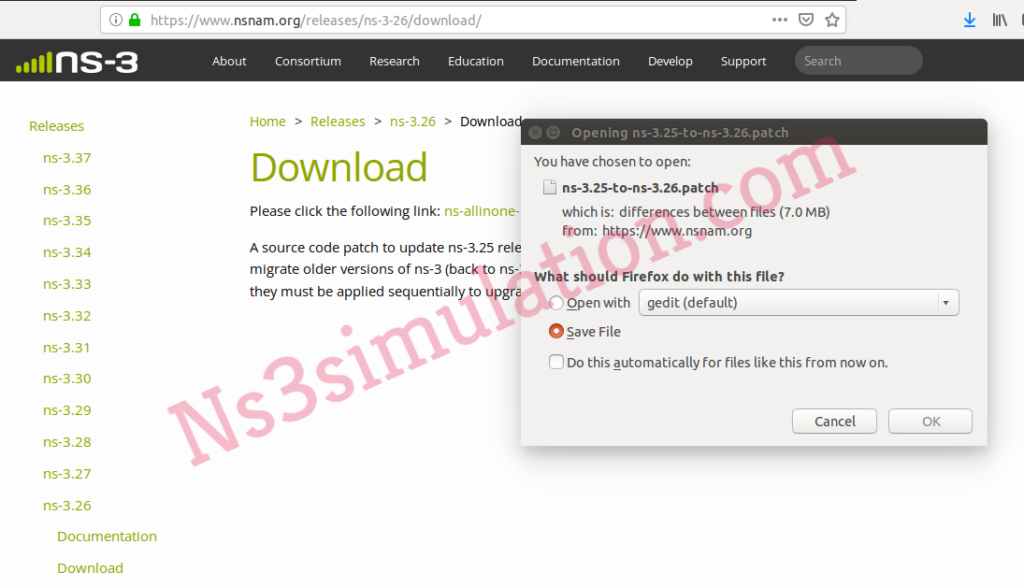
Task: Open ns-3.28 in the sidebar
Action: [x=67, y=443]
